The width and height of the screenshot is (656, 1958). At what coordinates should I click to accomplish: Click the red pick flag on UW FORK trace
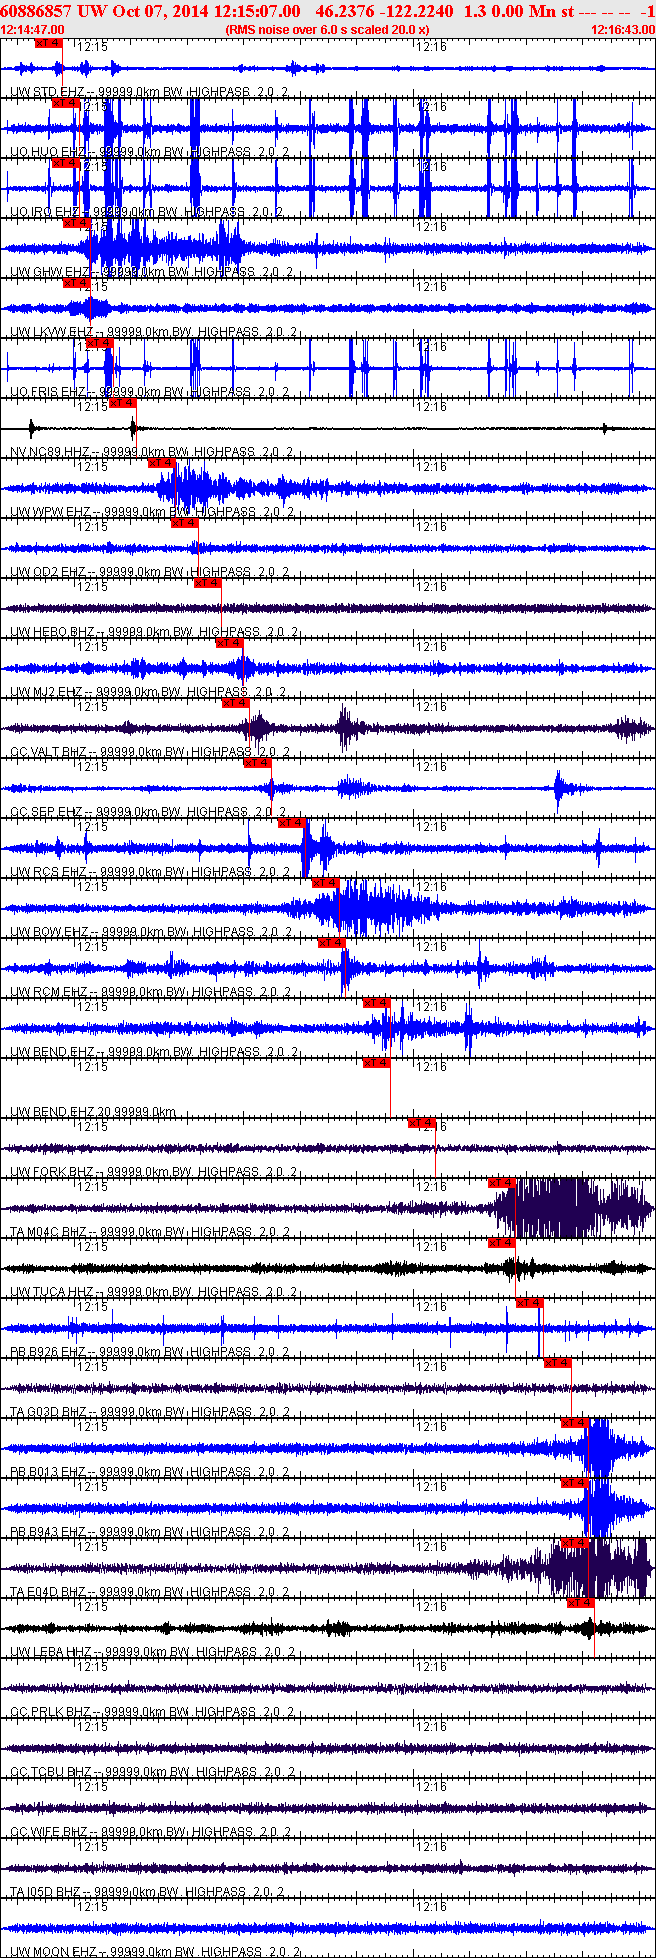422,1123
